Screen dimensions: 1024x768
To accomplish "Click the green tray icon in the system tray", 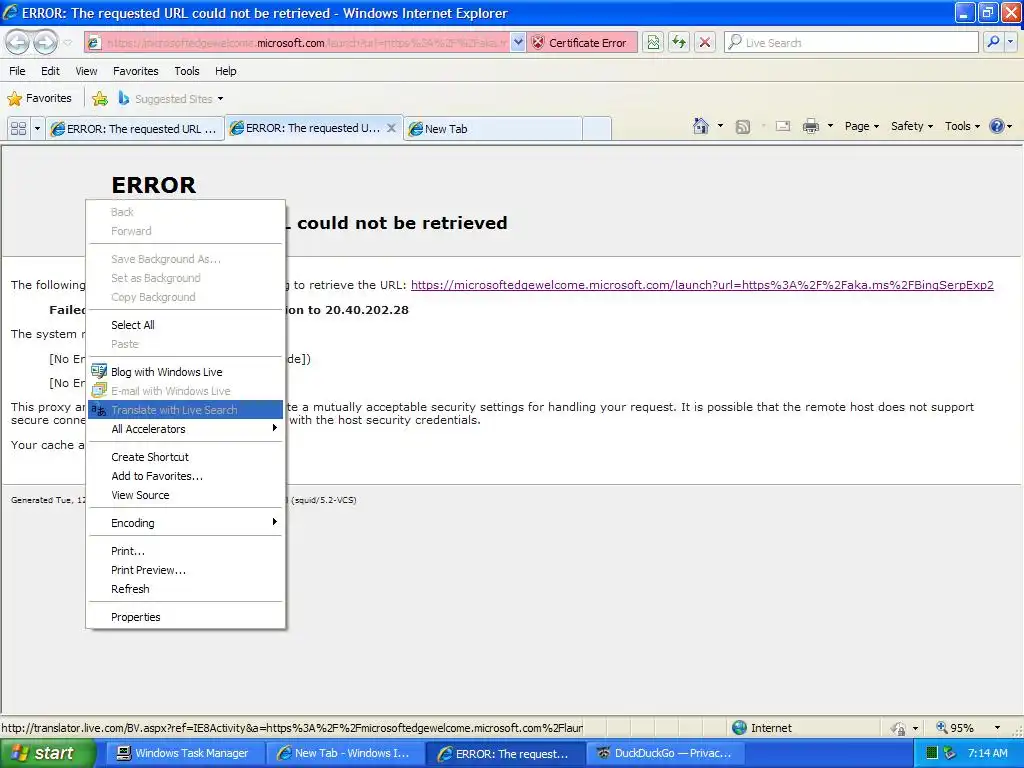I will click(x=932, y=753).
